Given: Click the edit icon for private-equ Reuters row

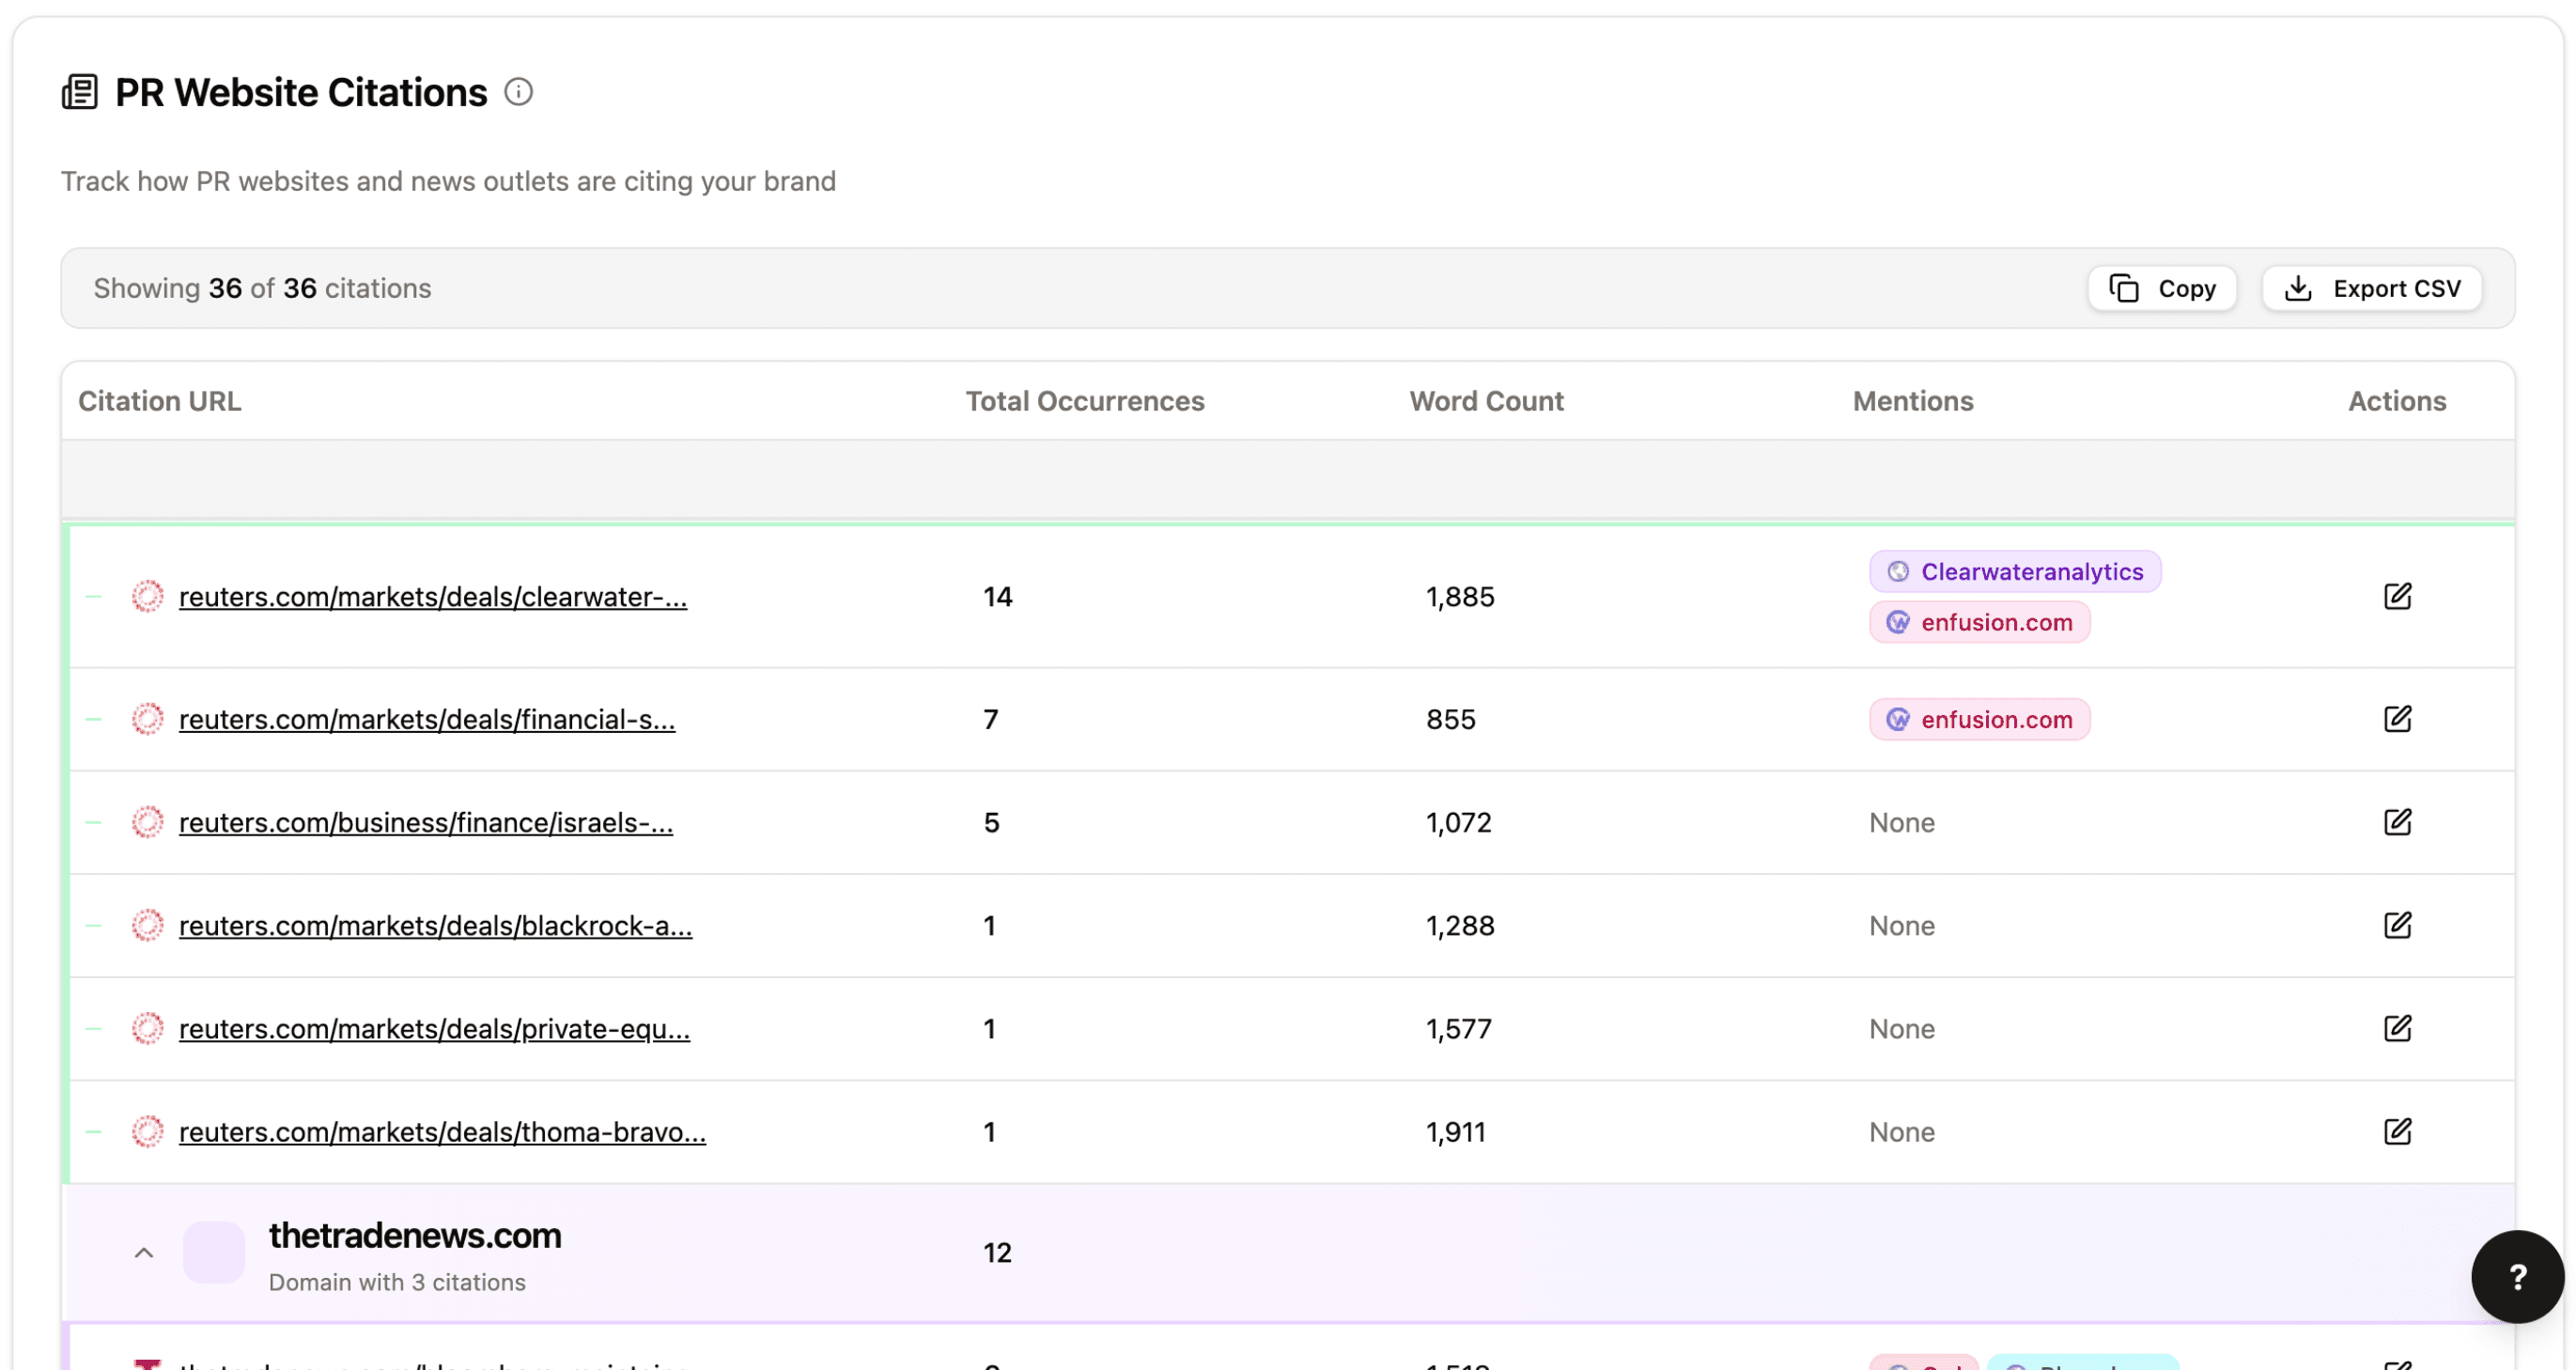Looking at the screenshot, I should (2397, 1028).
